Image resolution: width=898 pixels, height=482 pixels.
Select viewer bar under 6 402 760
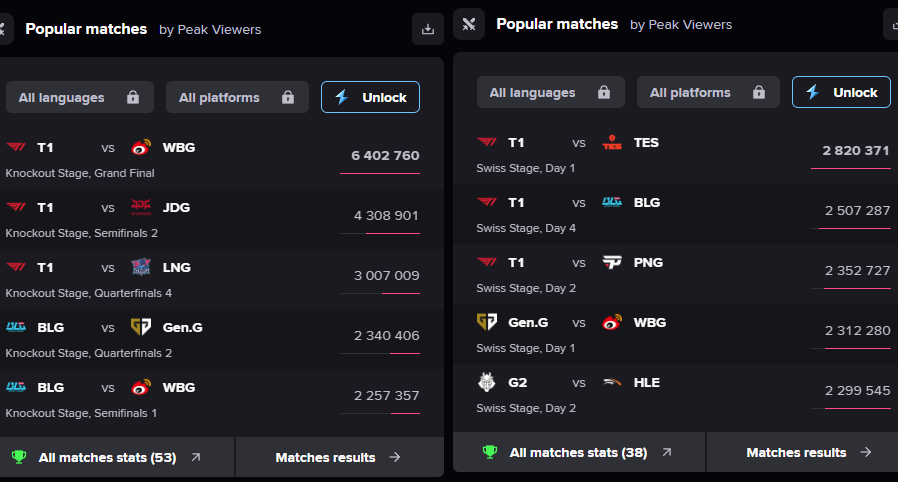click(380, 173)
